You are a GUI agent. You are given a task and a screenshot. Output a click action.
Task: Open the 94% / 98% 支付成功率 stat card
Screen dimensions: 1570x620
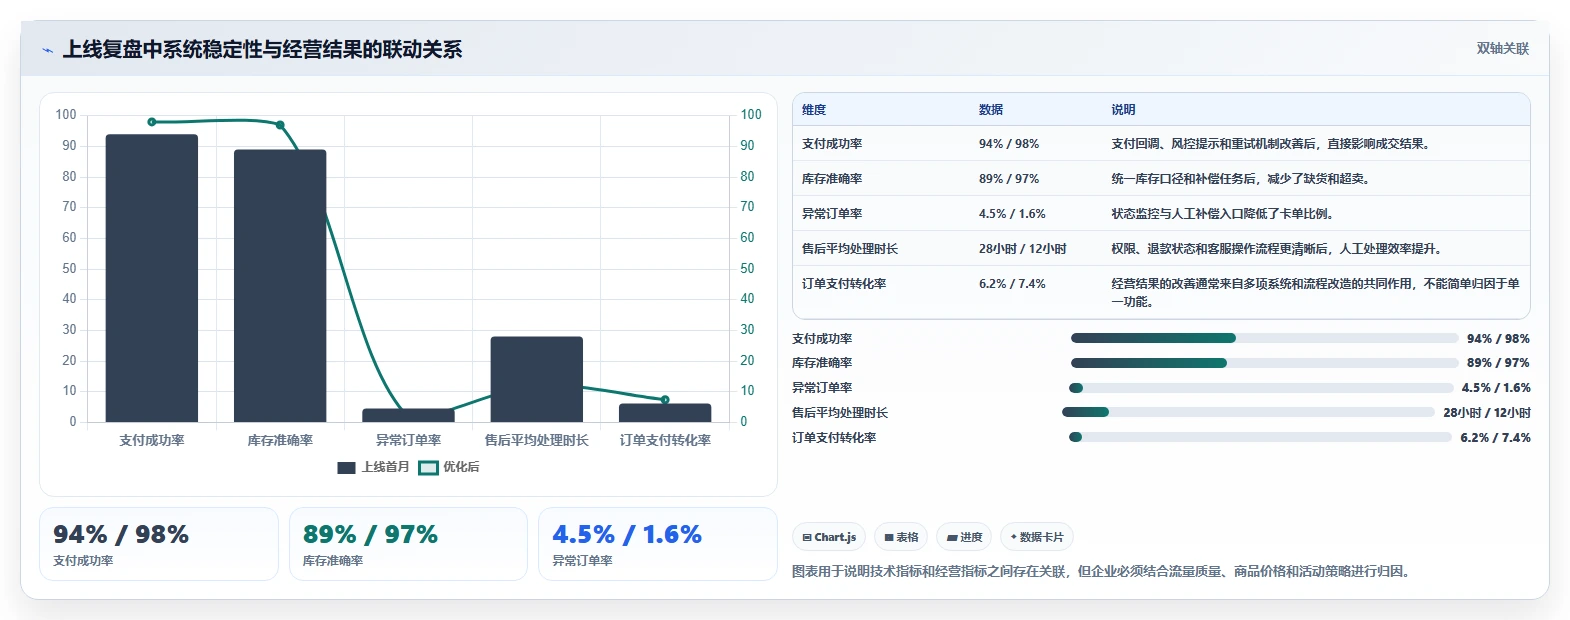click(x=159, y=544)
